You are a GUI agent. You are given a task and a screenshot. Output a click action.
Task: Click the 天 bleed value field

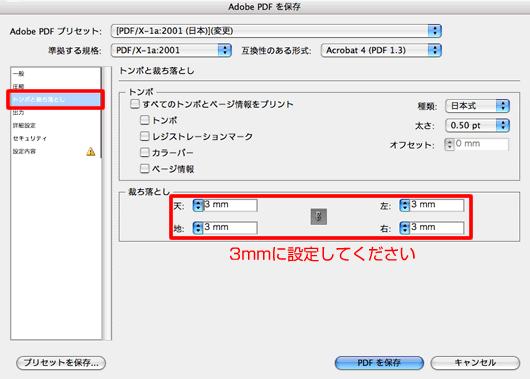click(x=230, y=205)
